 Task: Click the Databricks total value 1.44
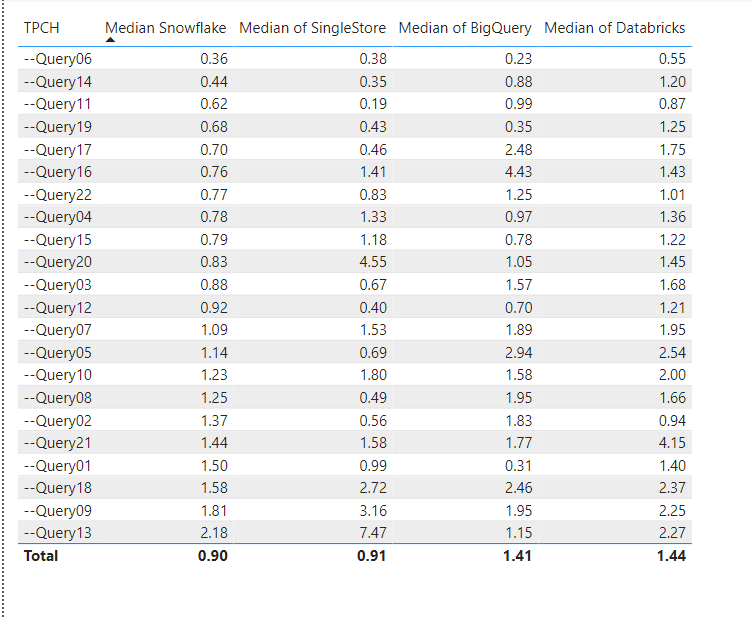point(671,556)
